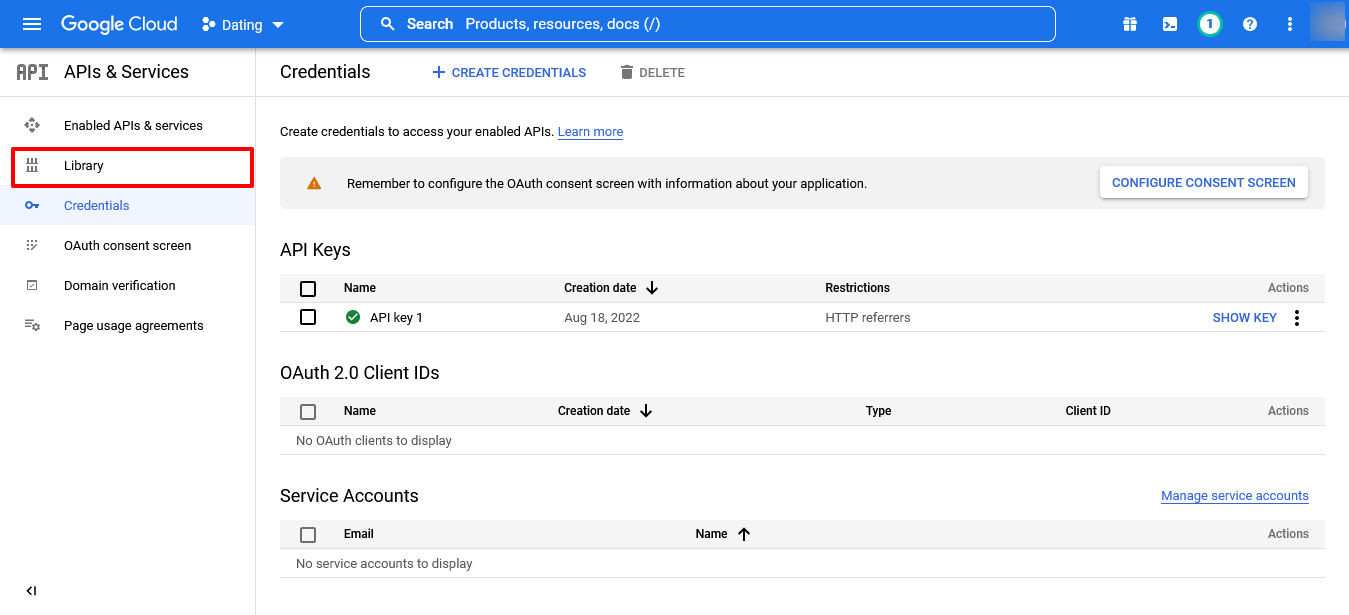
Task: Focus the Search products, resources, docs field
Action: pos(708,24)
